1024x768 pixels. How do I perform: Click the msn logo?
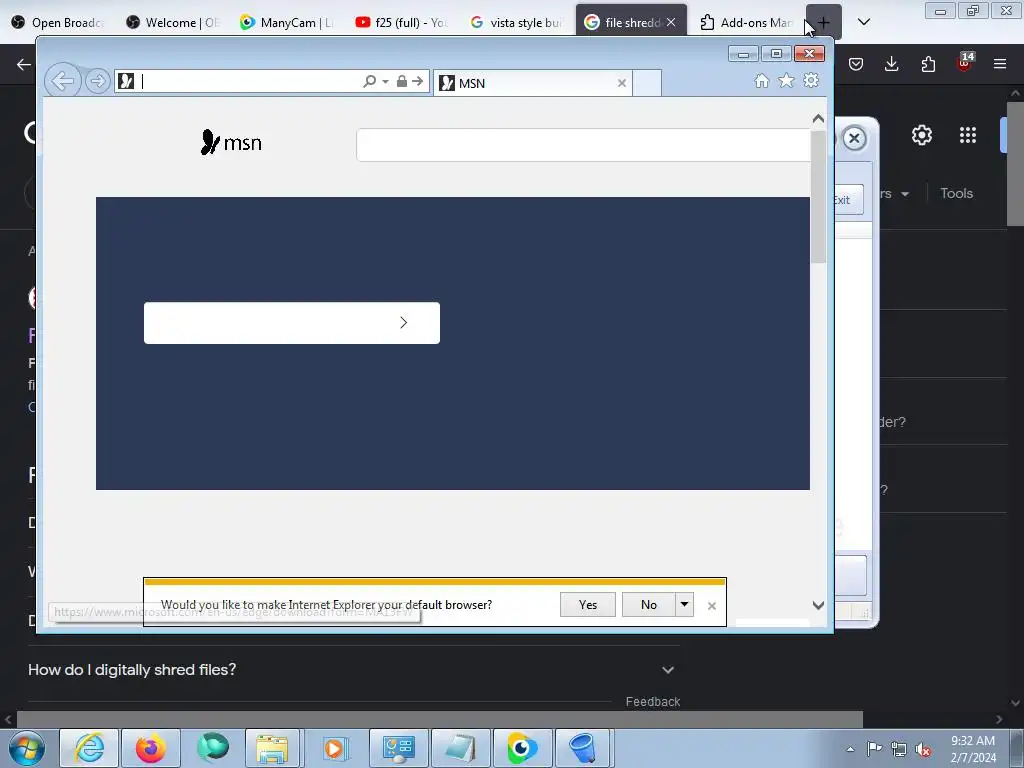231,142
